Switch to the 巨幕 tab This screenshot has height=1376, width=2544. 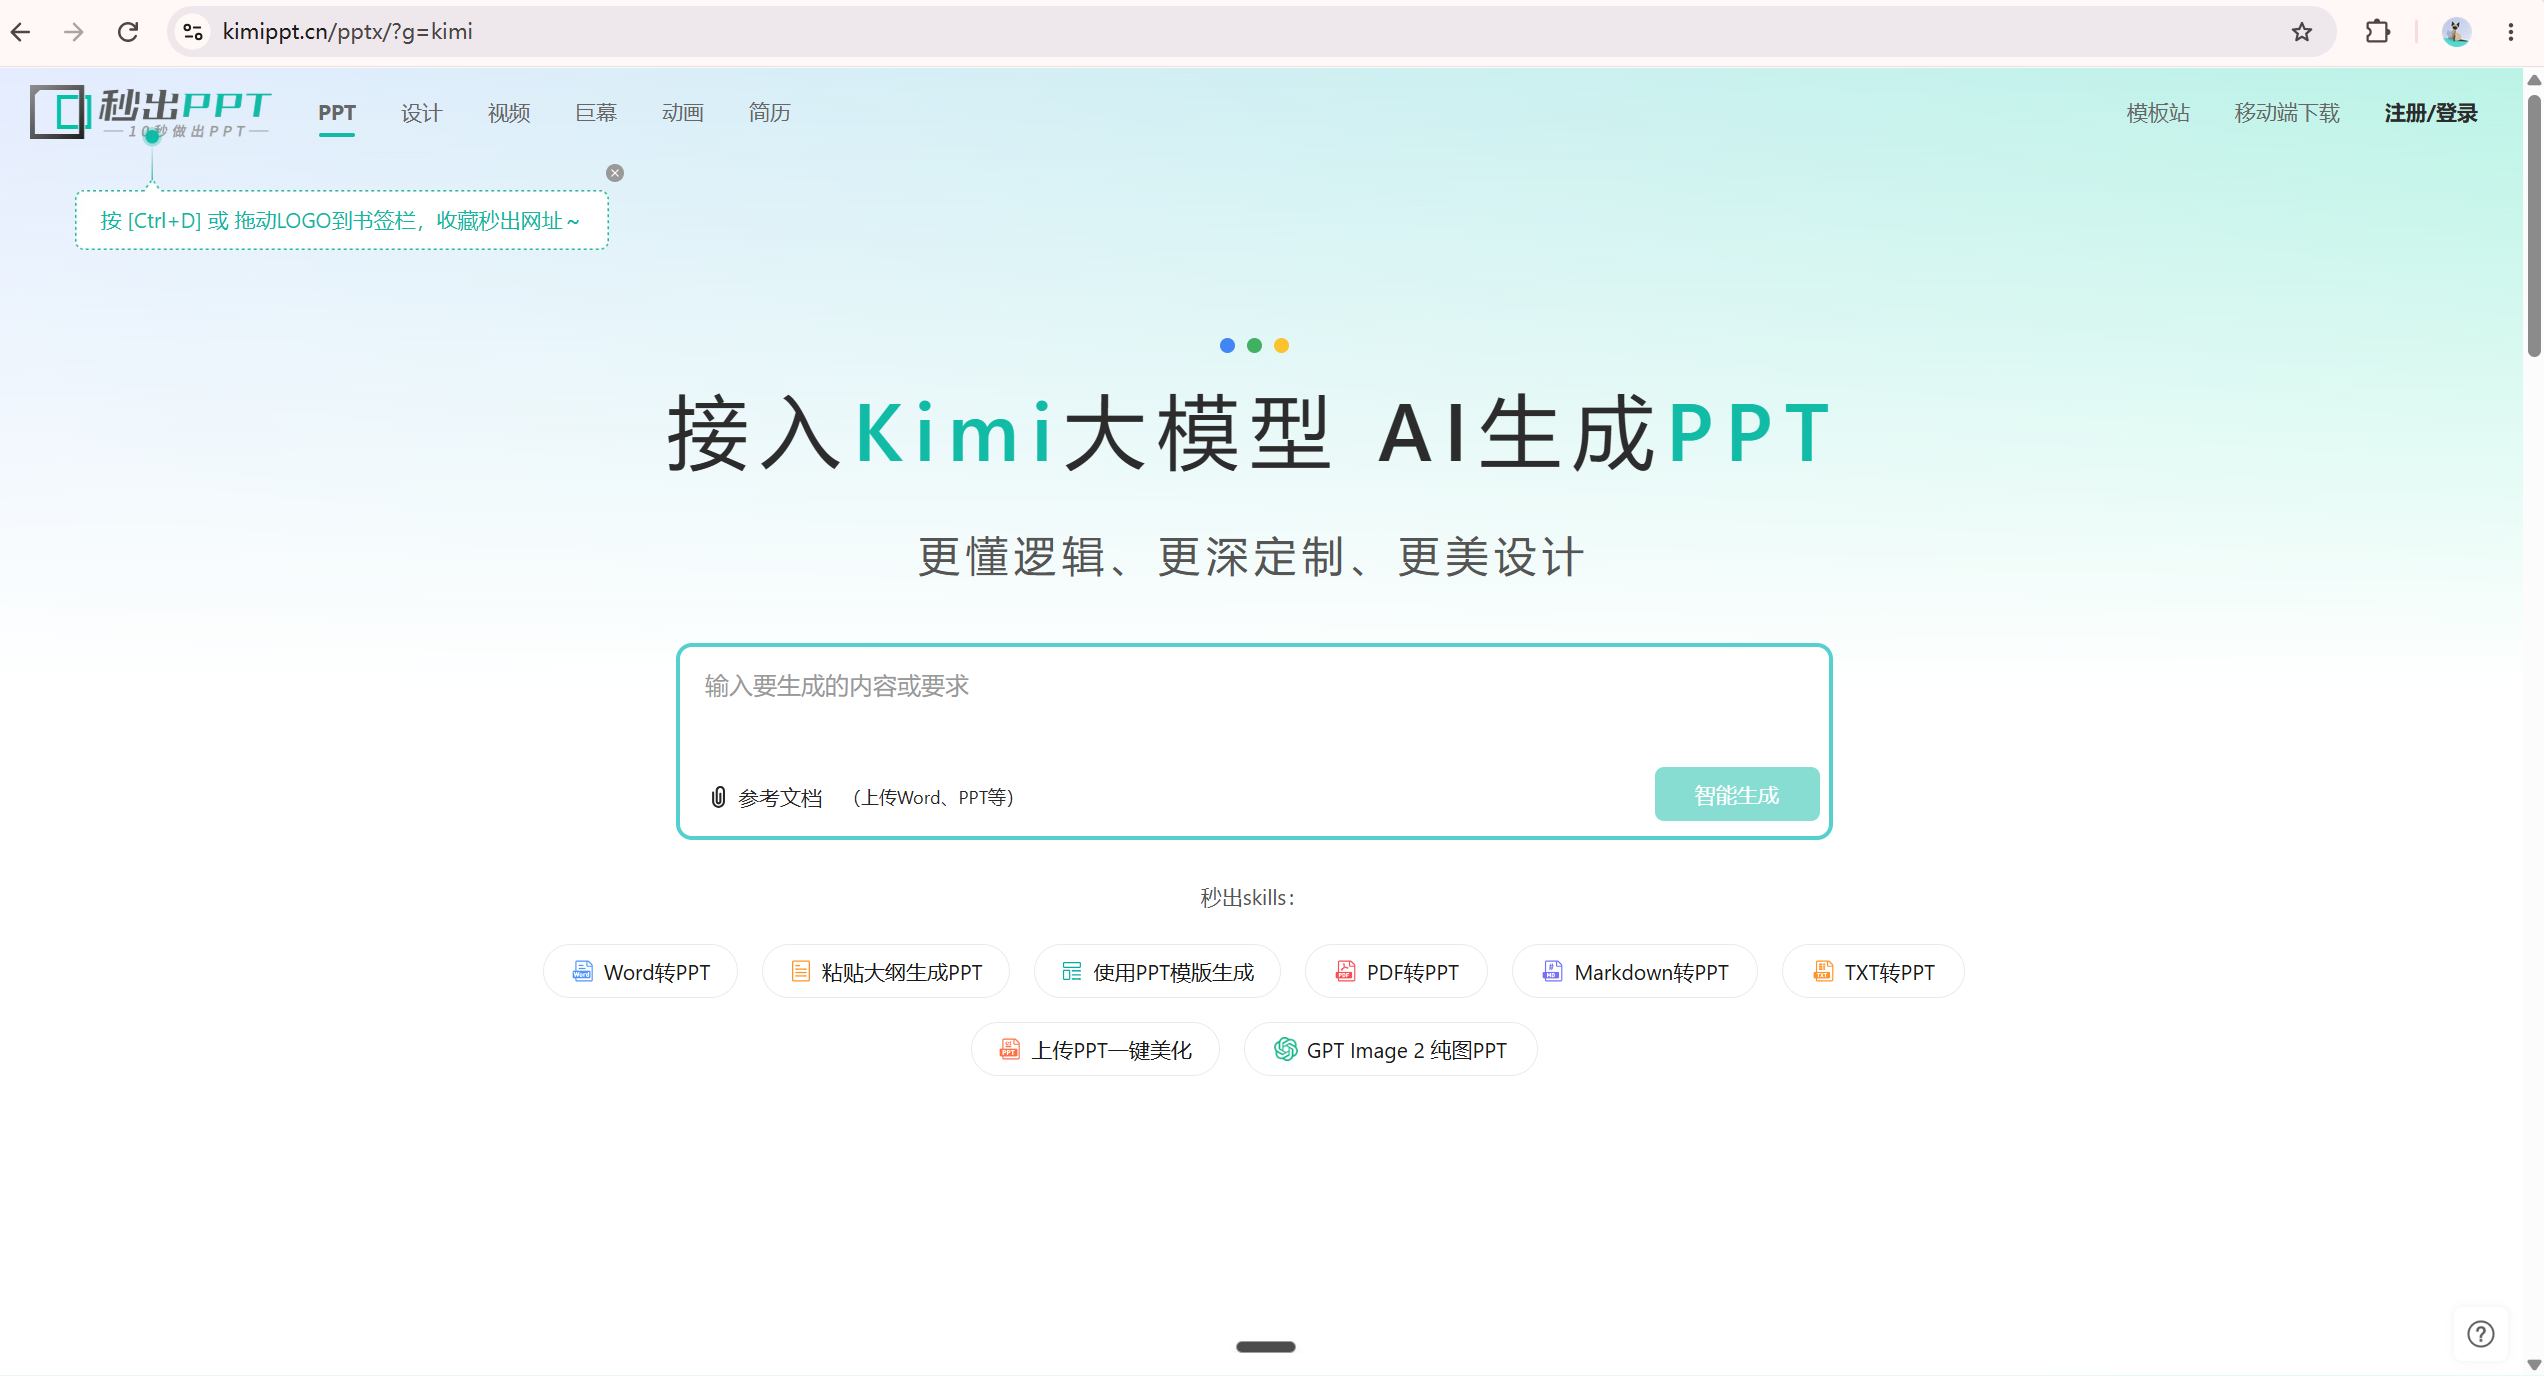tap(596, 113)
